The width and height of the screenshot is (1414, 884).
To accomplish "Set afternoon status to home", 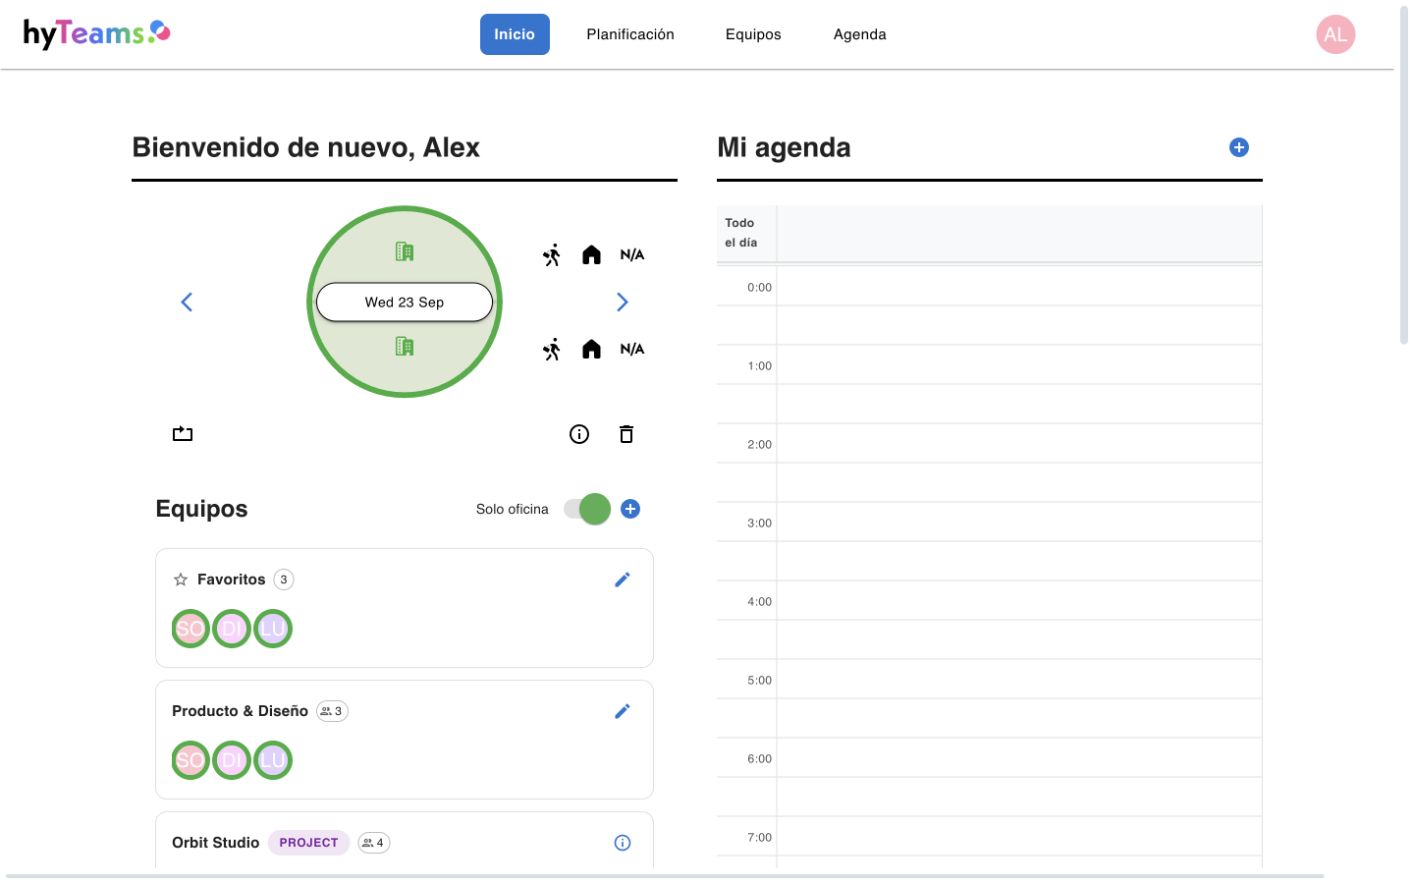I will point(591,349).
